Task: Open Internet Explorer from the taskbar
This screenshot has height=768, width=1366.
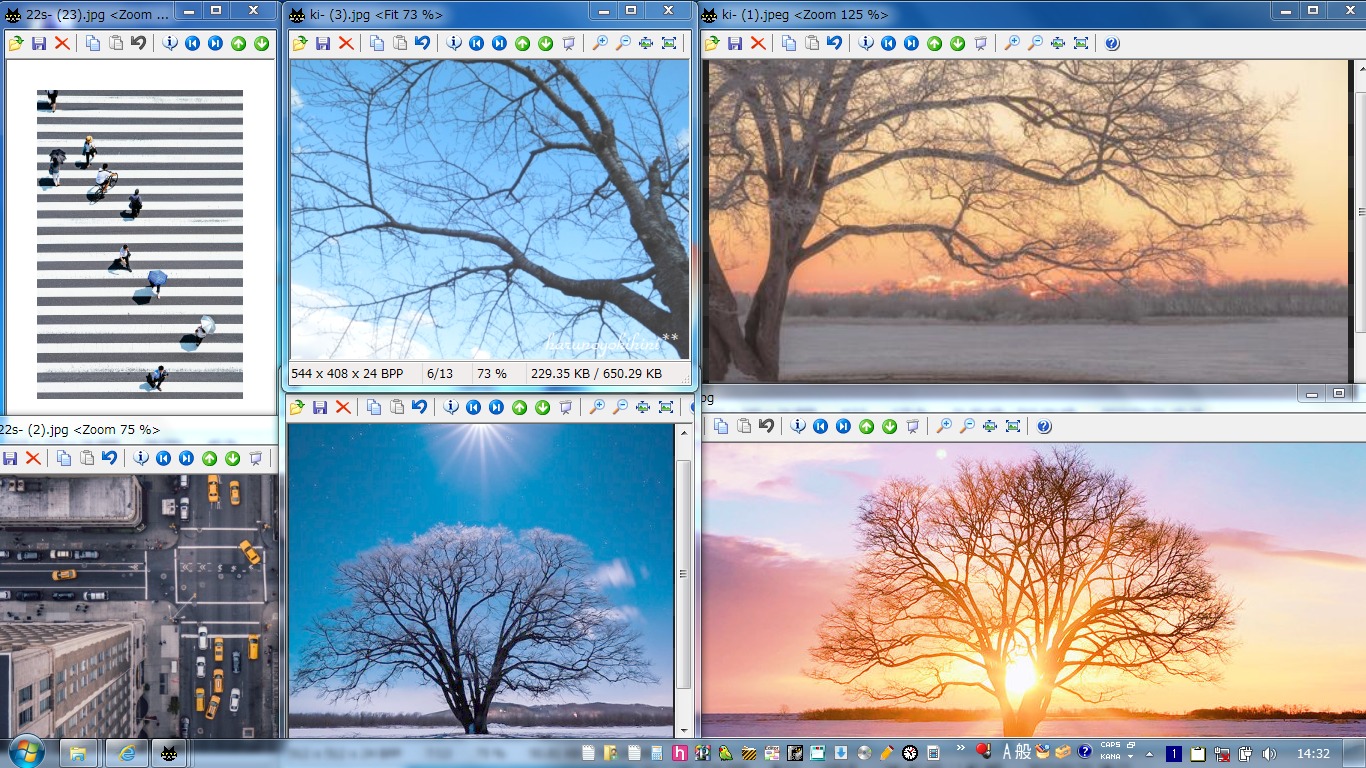Action: (126, 753)
